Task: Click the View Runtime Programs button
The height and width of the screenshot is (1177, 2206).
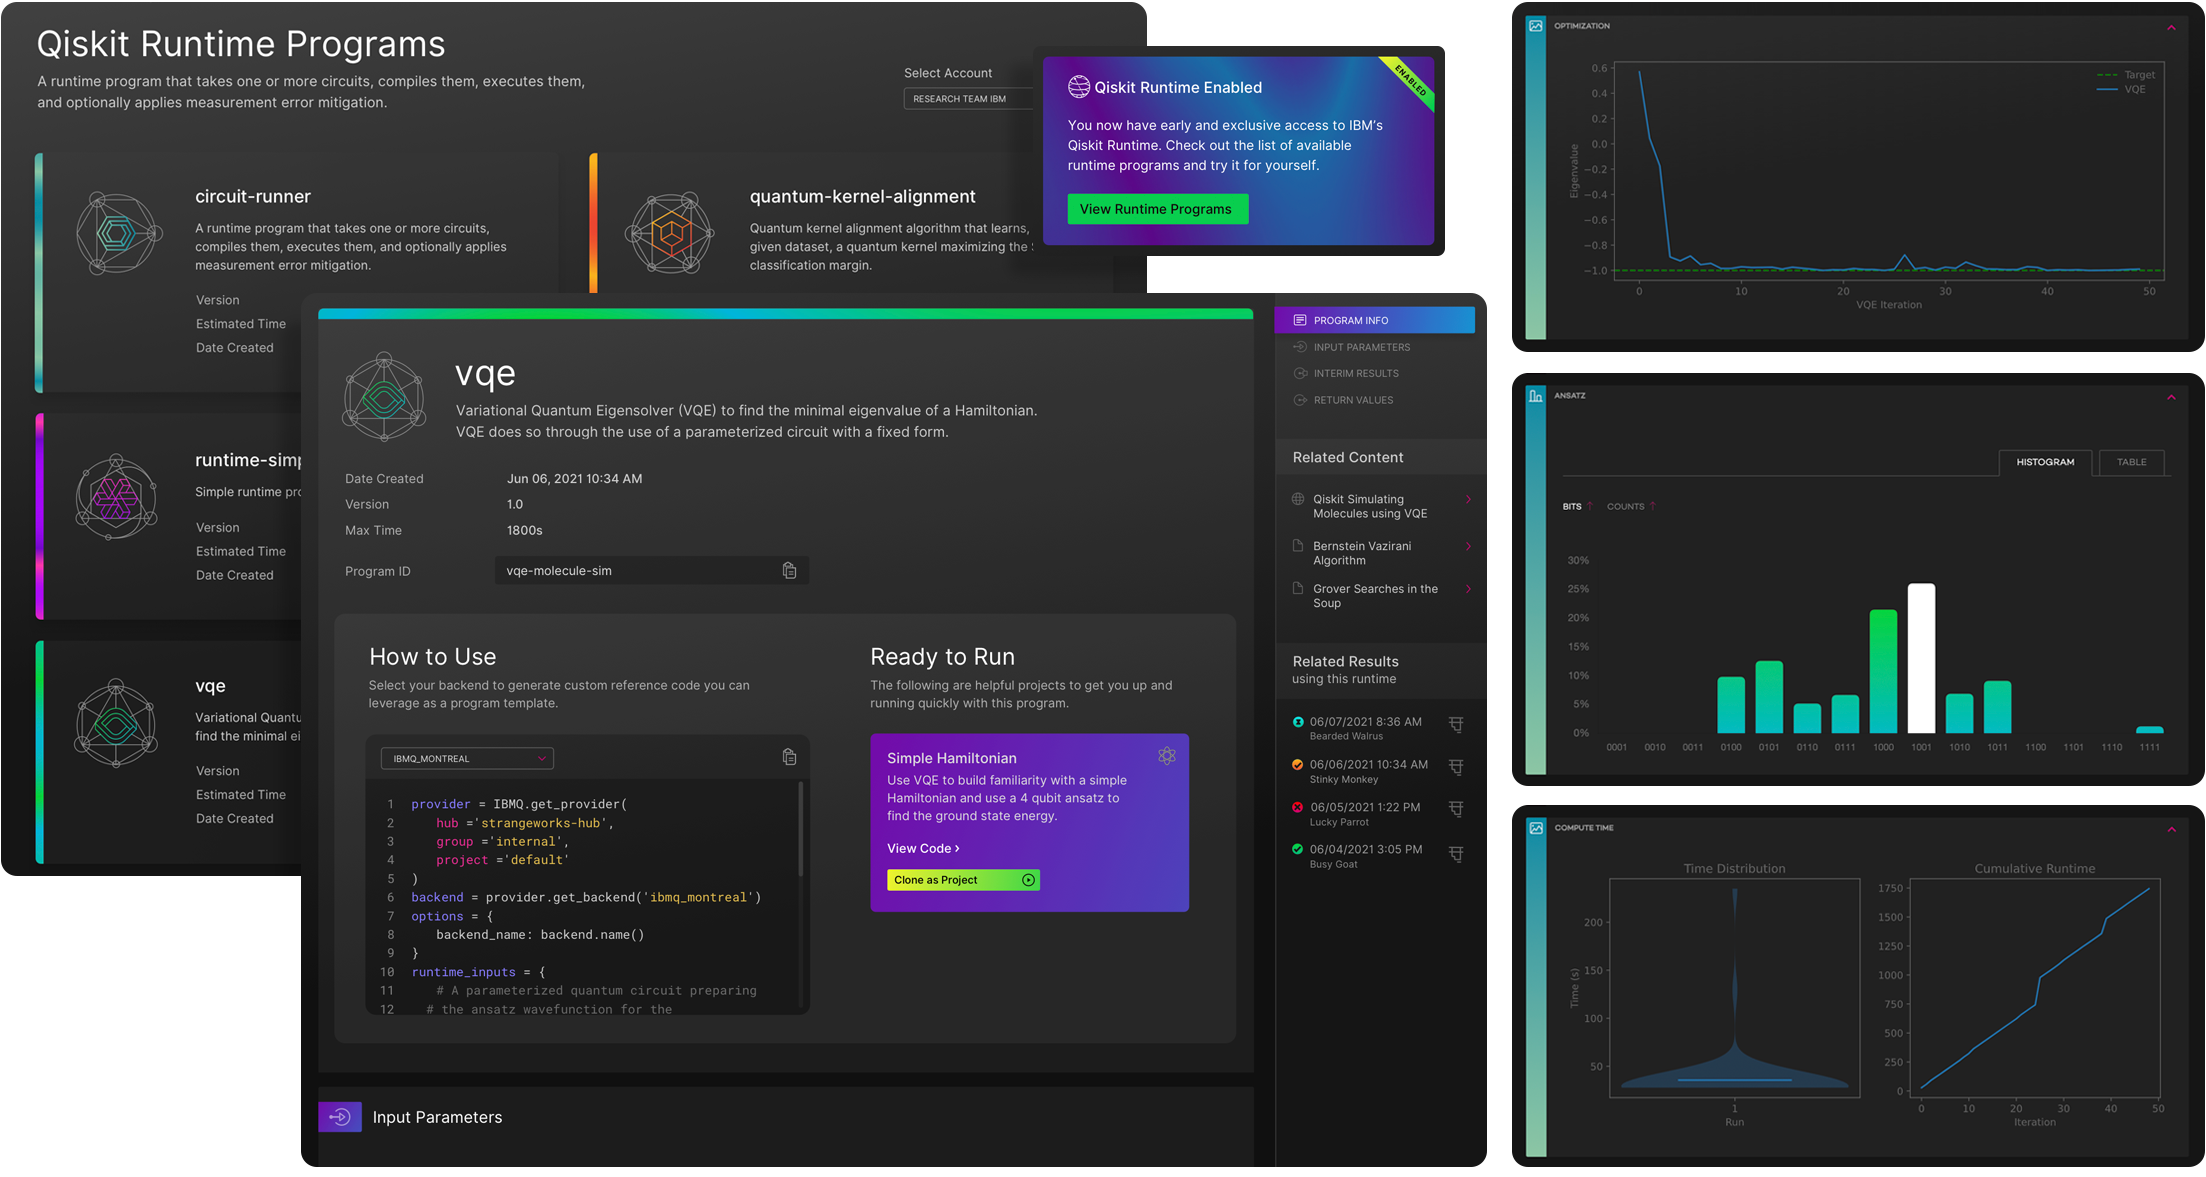Action: click(x=1156, y=209)
